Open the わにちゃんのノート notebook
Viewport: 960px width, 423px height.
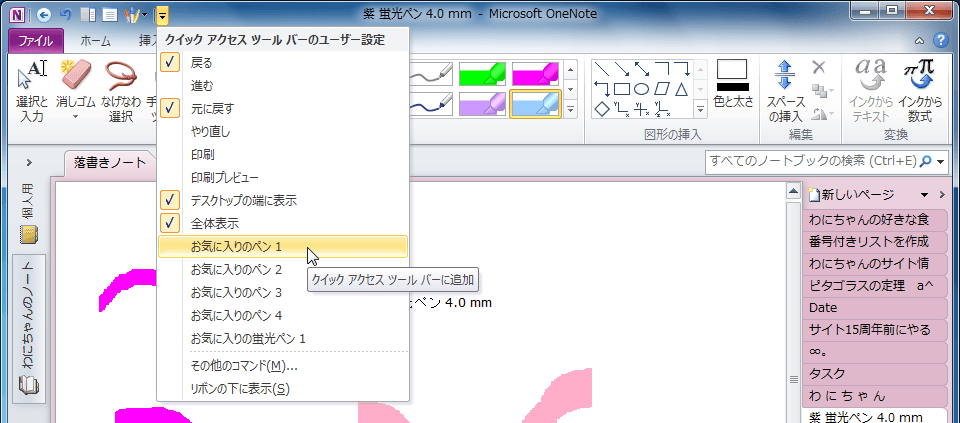pyautogui.click(x=29, y=329)
